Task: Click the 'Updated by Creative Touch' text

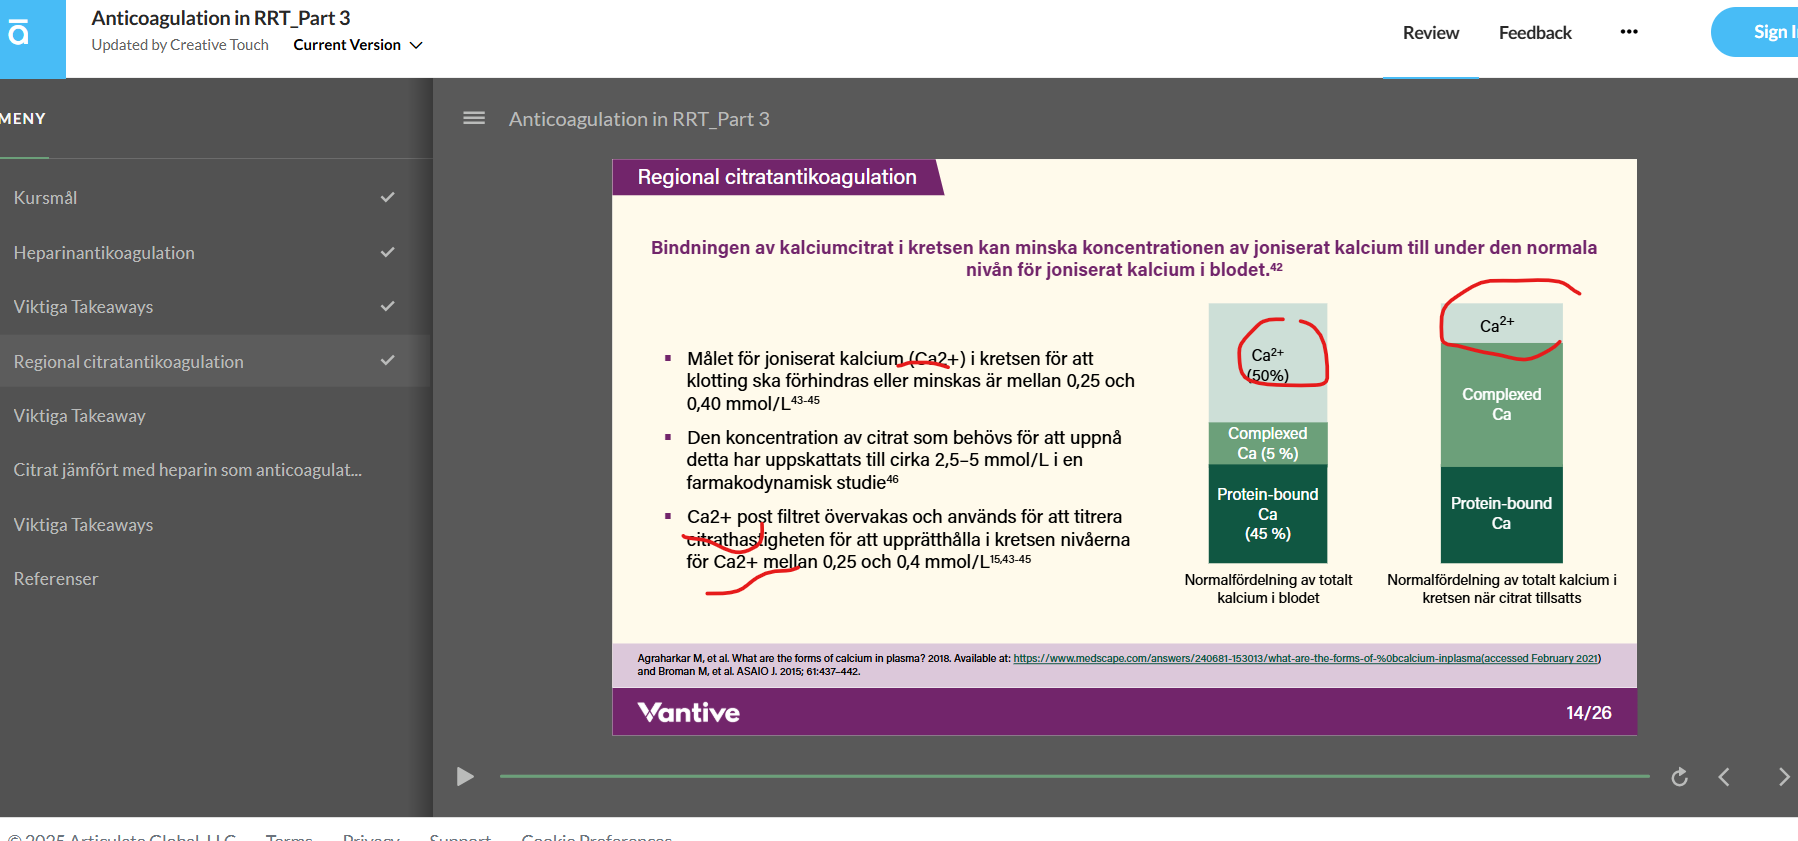Action: tap(180, 45)
